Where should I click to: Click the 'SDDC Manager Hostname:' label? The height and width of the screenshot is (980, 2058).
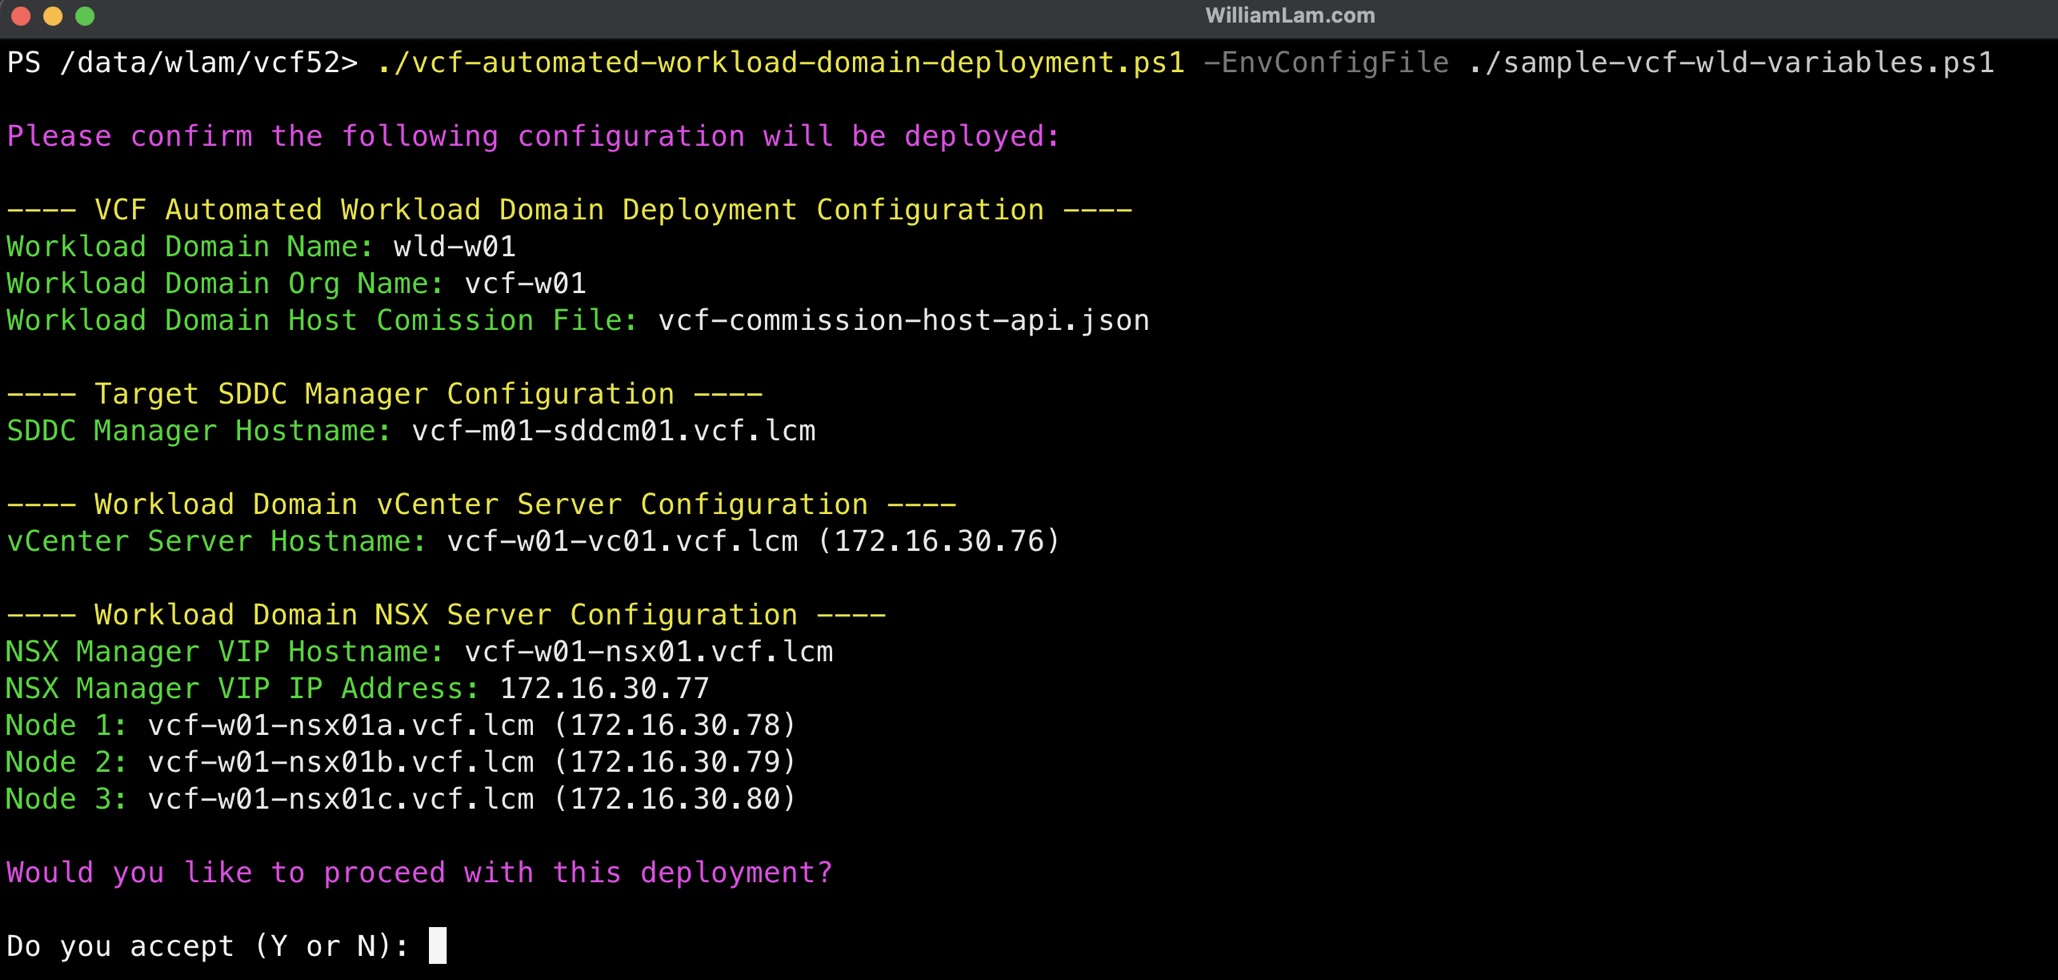(x=199, y=431)
